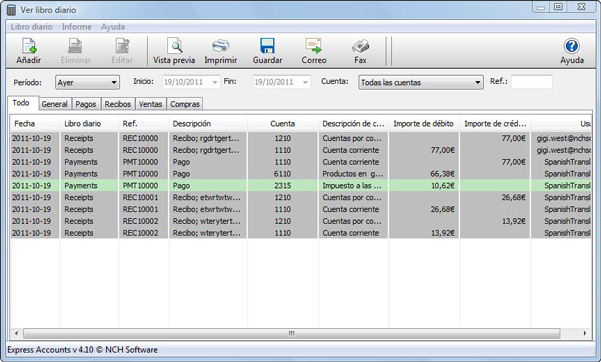The image size is (601, 362).
Task: Click Productos en g... description cell
Action: (x=353, y=174)
